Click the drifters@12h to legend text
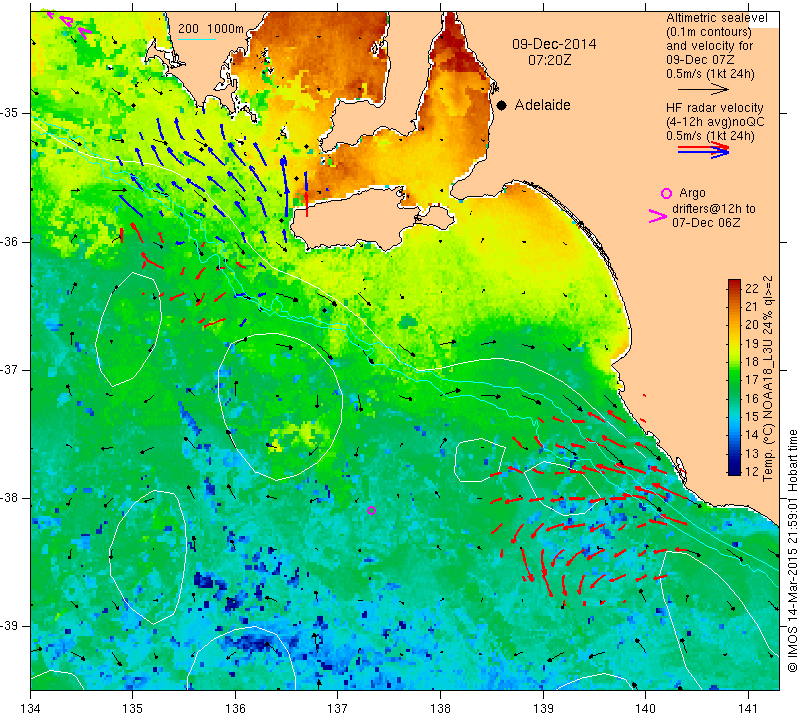The width and height of the screenshot is (800, 720). (x=713, y=209)
